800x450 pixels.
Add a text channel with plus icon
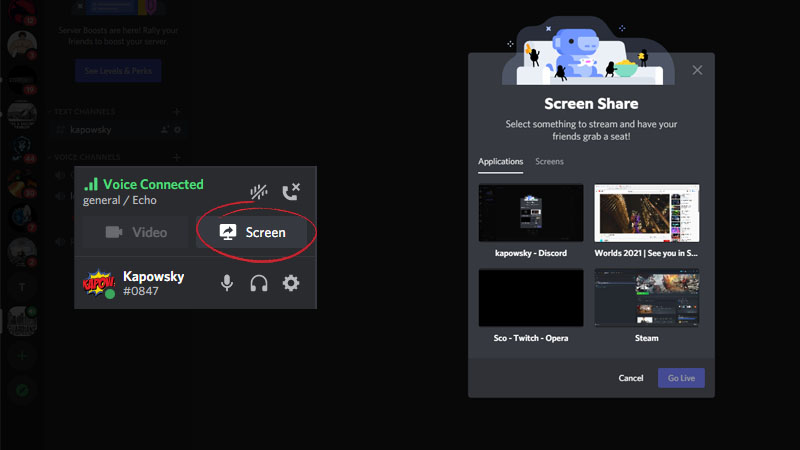(177, 112)
